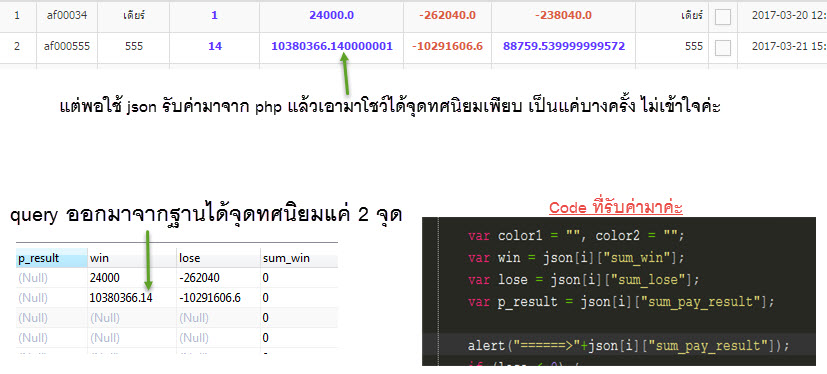This screenshot has width=827, height=374.
Task: Click the value -238040.0 in row 1
Action: pos(563,16)
